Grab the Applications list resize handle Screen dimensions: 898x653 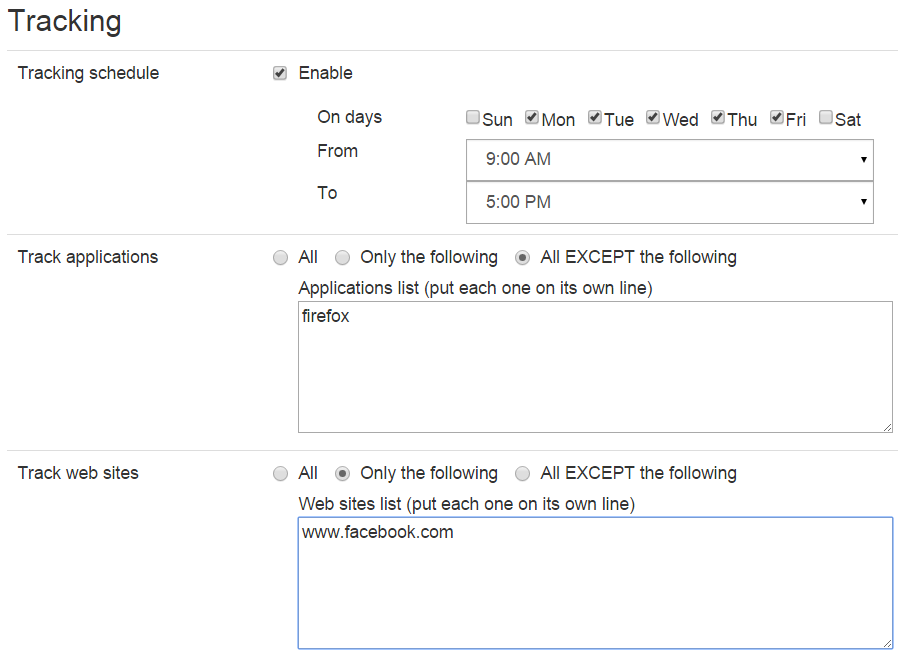pos(887,427)
